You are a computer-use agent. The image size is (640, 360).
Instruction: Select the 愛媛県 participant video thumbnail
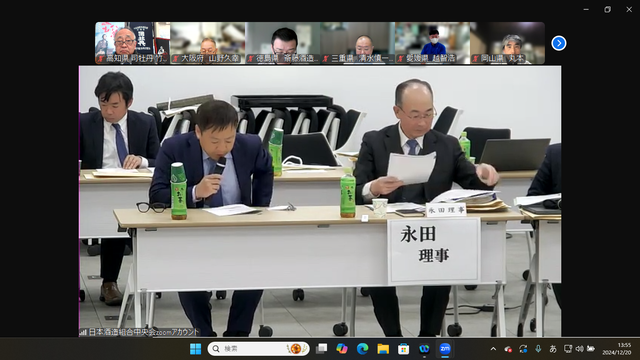(x=432, y=43)
